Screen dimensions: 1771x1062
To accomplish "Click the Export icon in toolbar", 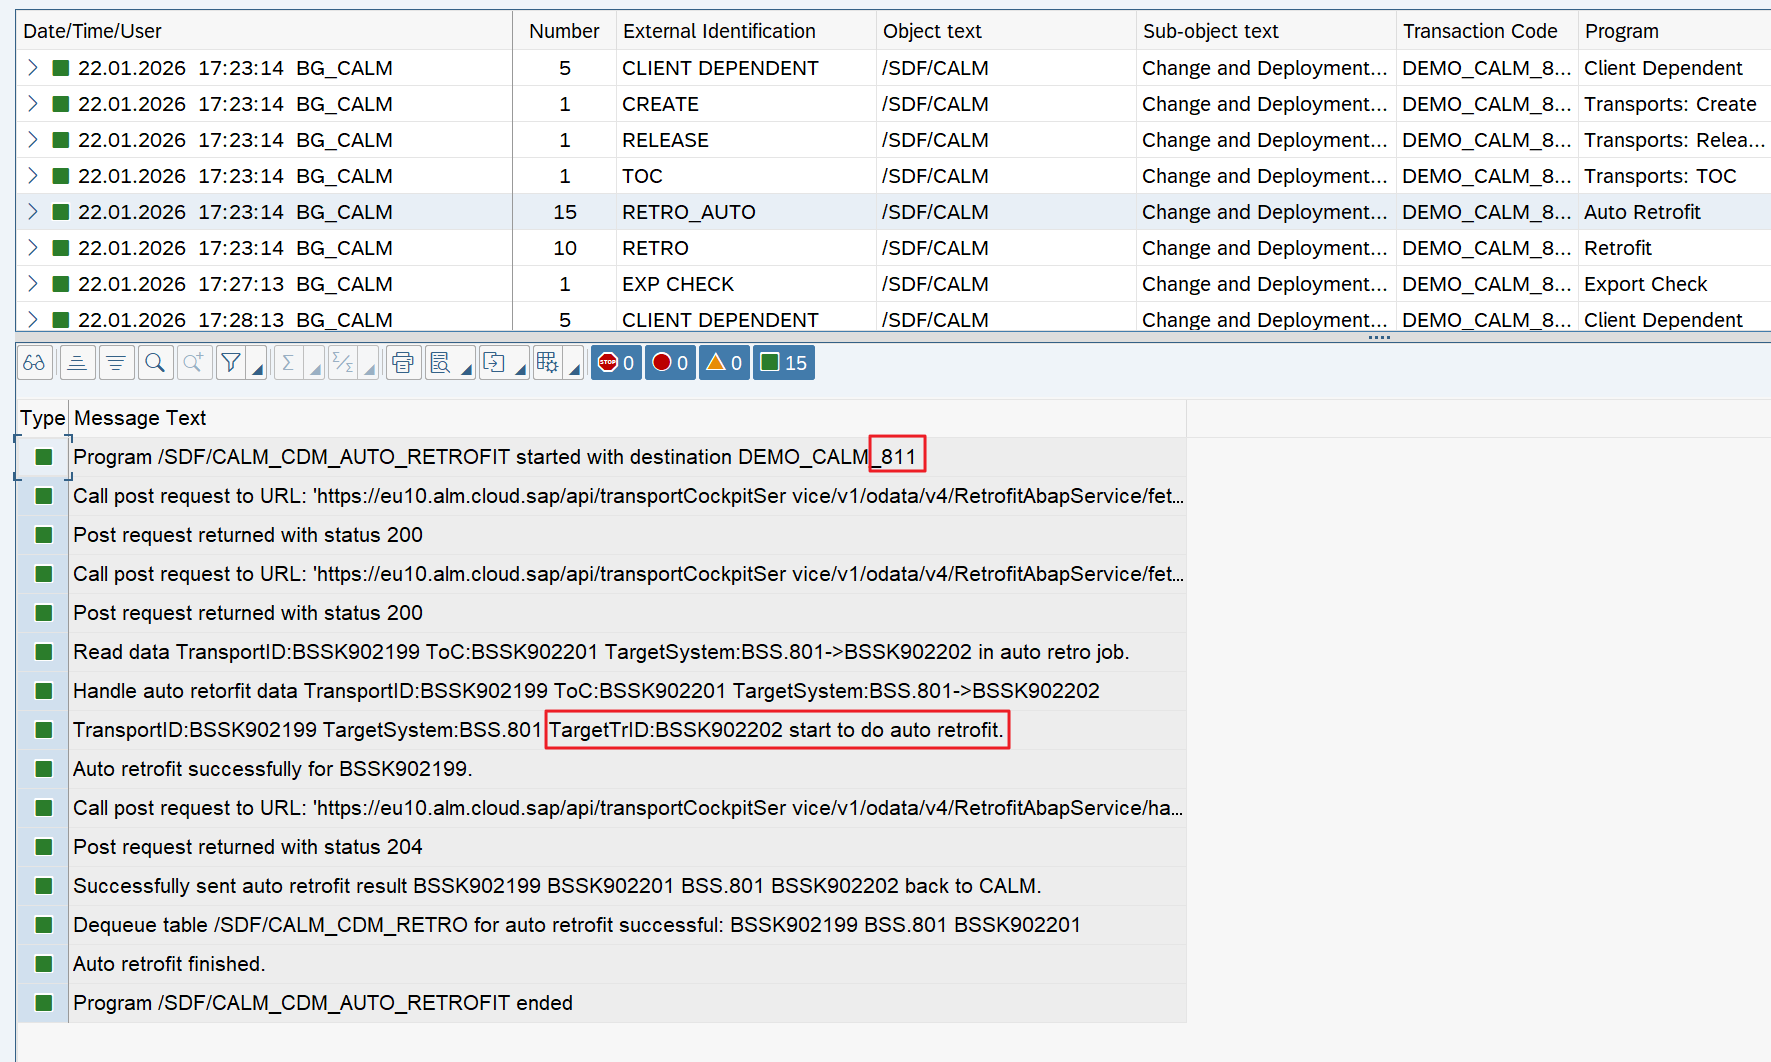I will tap(494, 363).
